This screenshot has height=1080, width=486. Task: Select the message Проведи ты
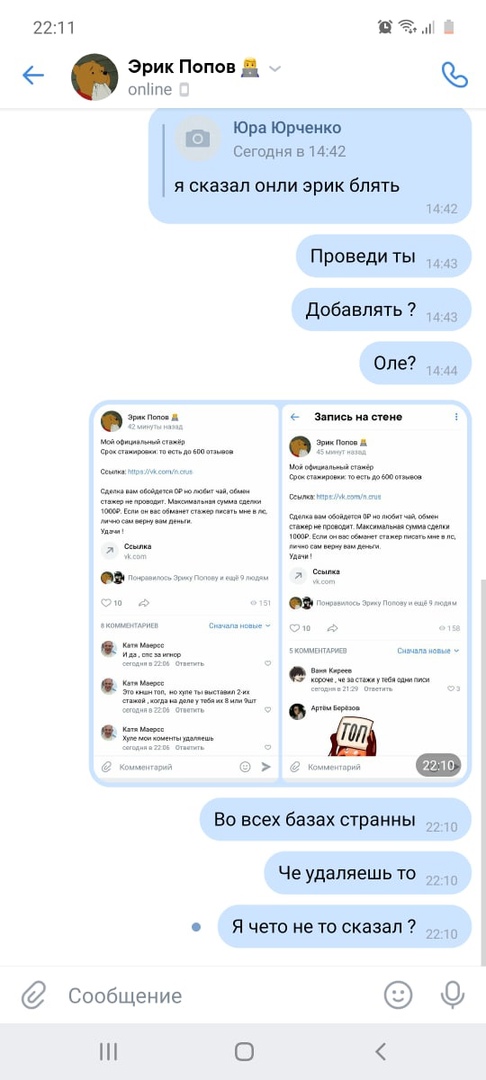(383, 256)
